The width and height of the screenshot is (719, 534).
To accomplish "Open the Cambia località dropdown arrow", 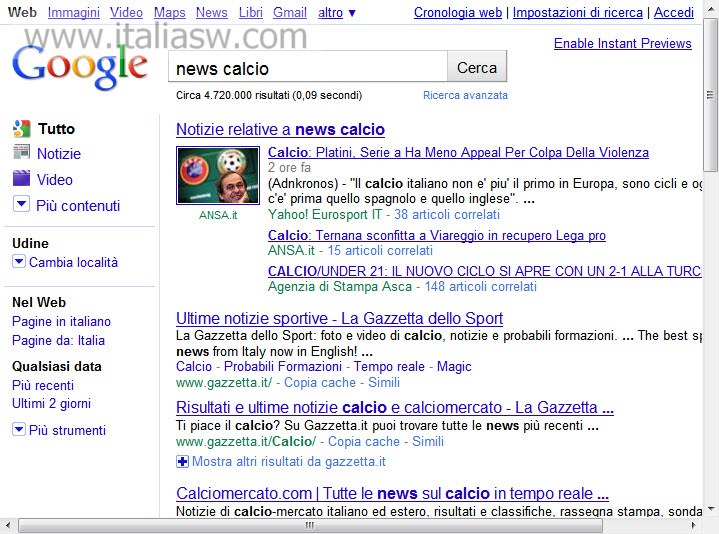I will point(19,262).
